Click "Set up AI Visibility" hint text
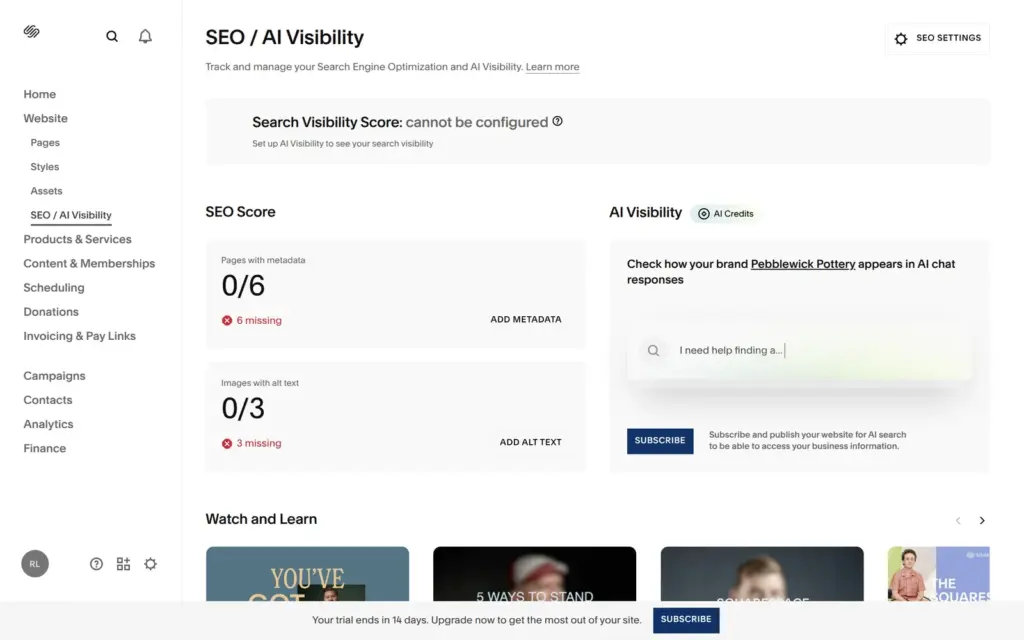This screenshot has width=1024, height=640. 342,144
